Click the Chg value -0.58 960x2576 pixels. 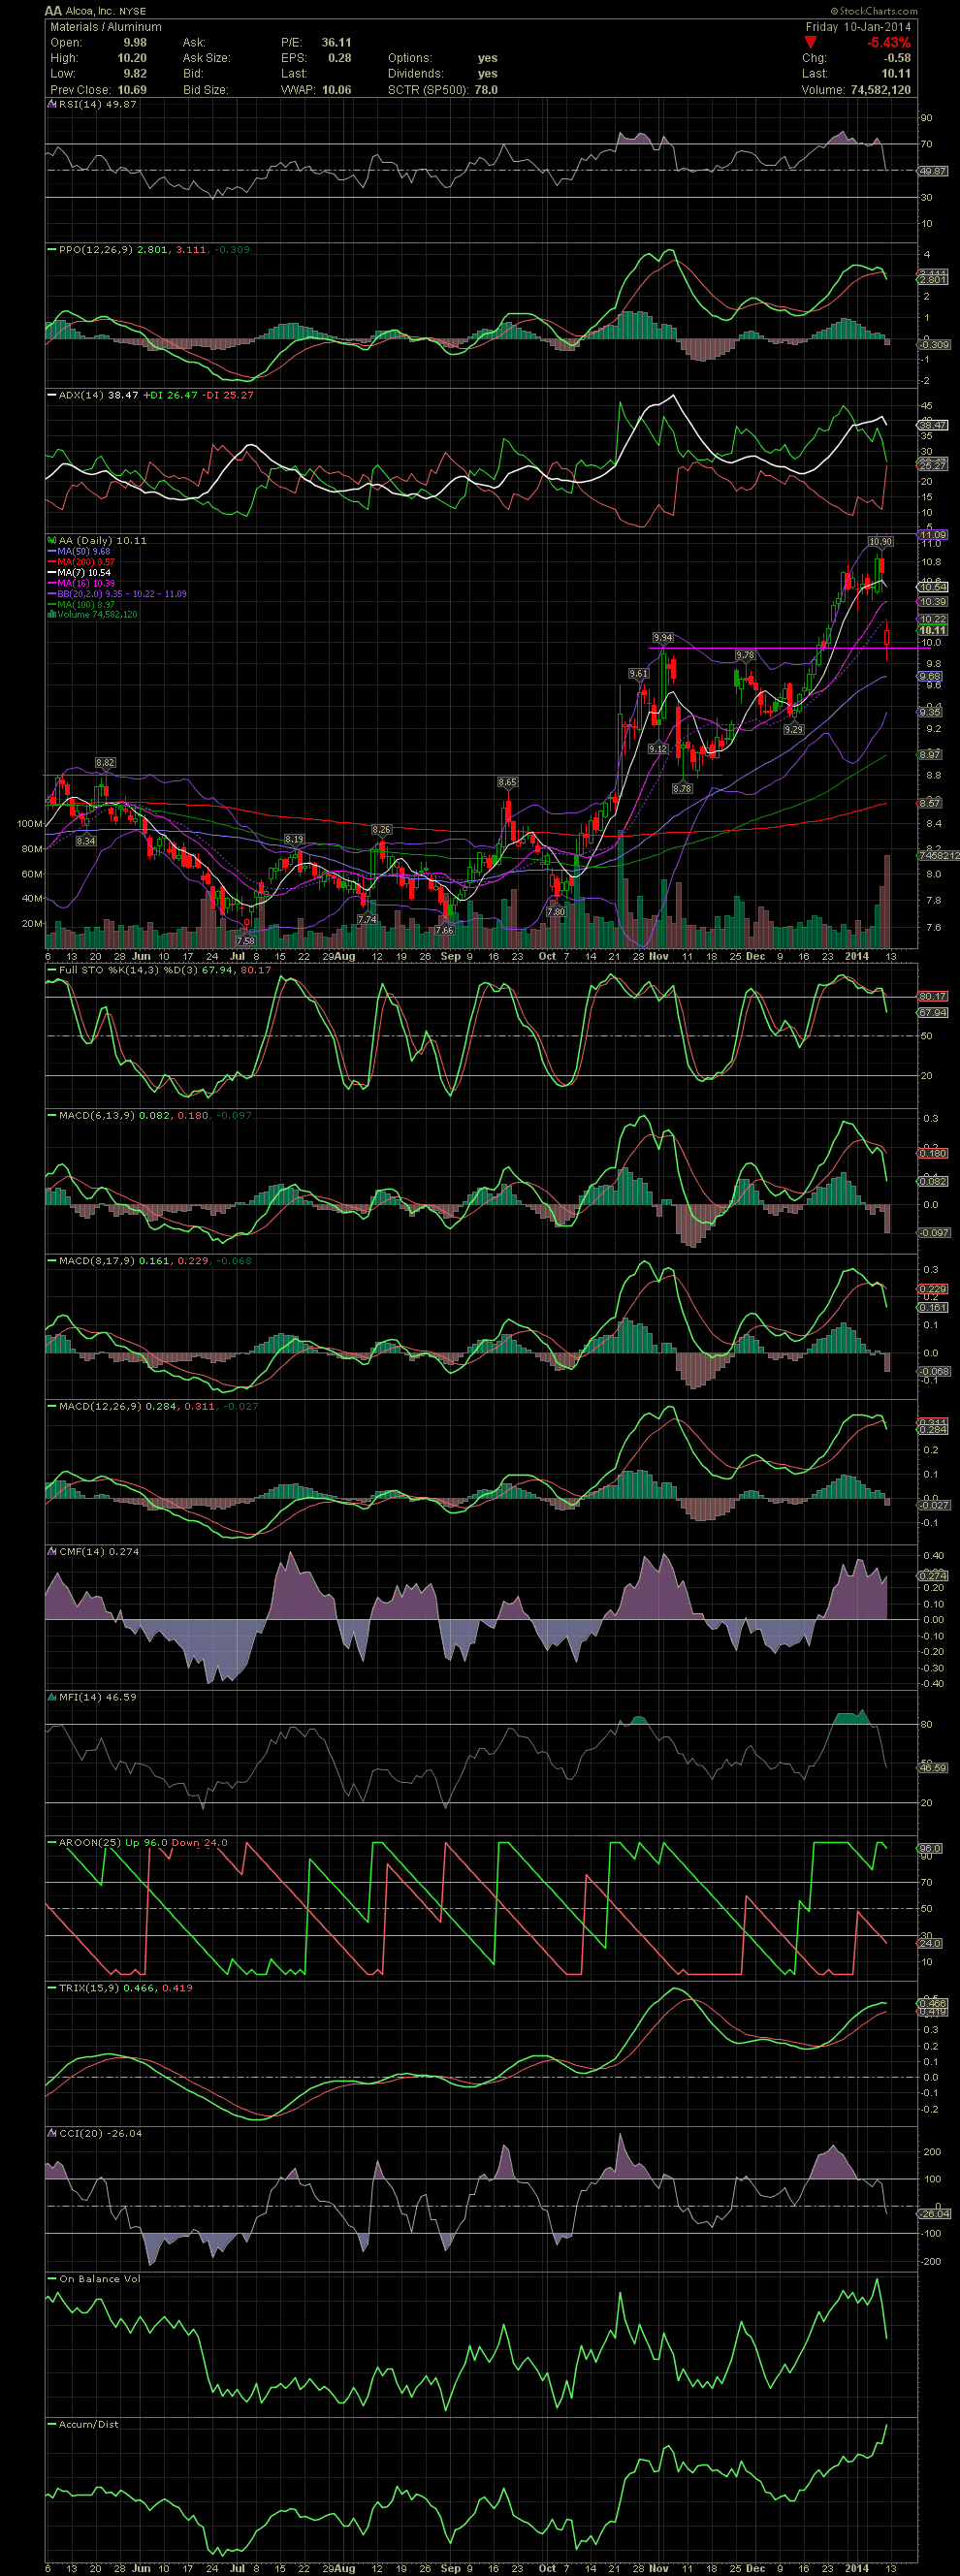tap(897, 58)
